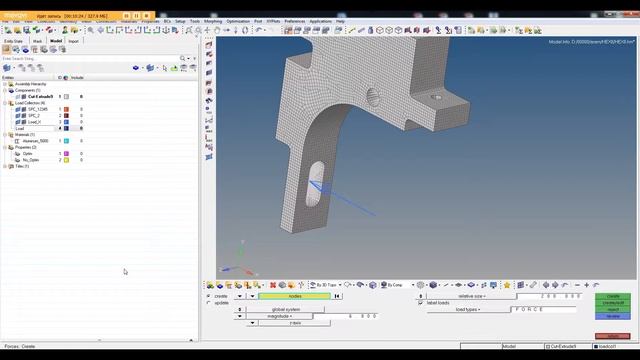
Task: Open the load types selector
Action: 468,309
